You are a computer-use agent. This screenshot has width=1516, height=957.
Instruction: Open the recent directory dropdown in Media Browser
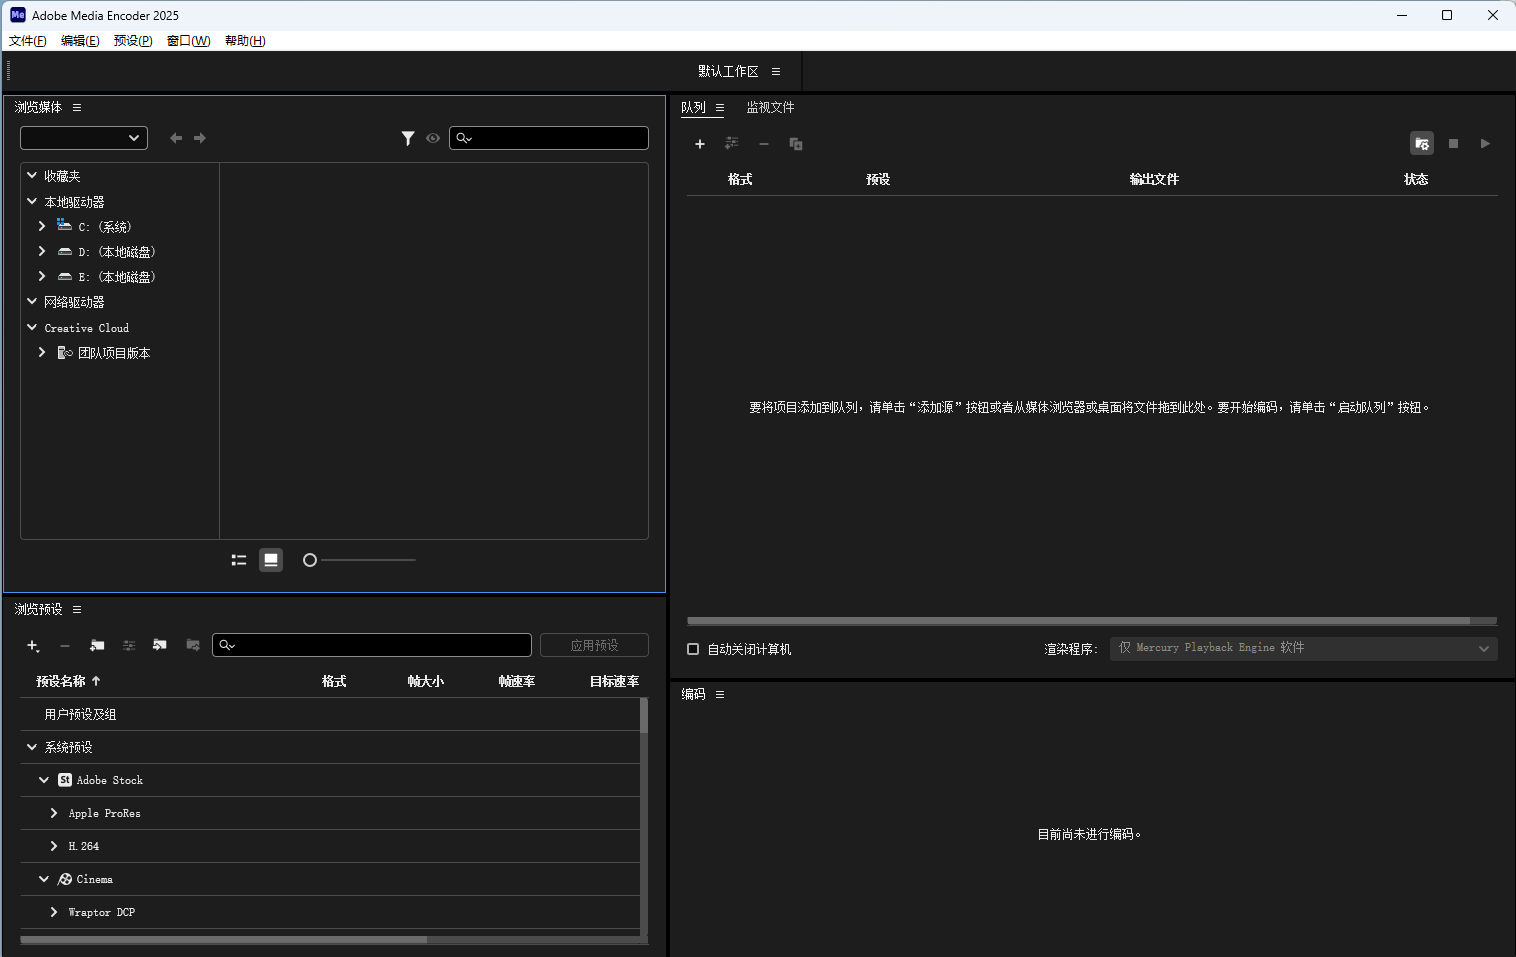point(84,138)
